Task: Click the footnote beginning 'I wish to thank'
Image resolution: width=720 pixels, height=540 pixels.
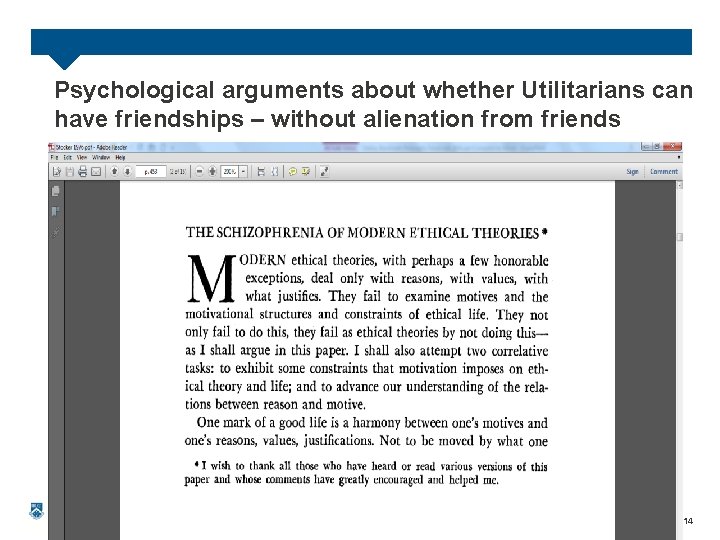Action: 366,473
